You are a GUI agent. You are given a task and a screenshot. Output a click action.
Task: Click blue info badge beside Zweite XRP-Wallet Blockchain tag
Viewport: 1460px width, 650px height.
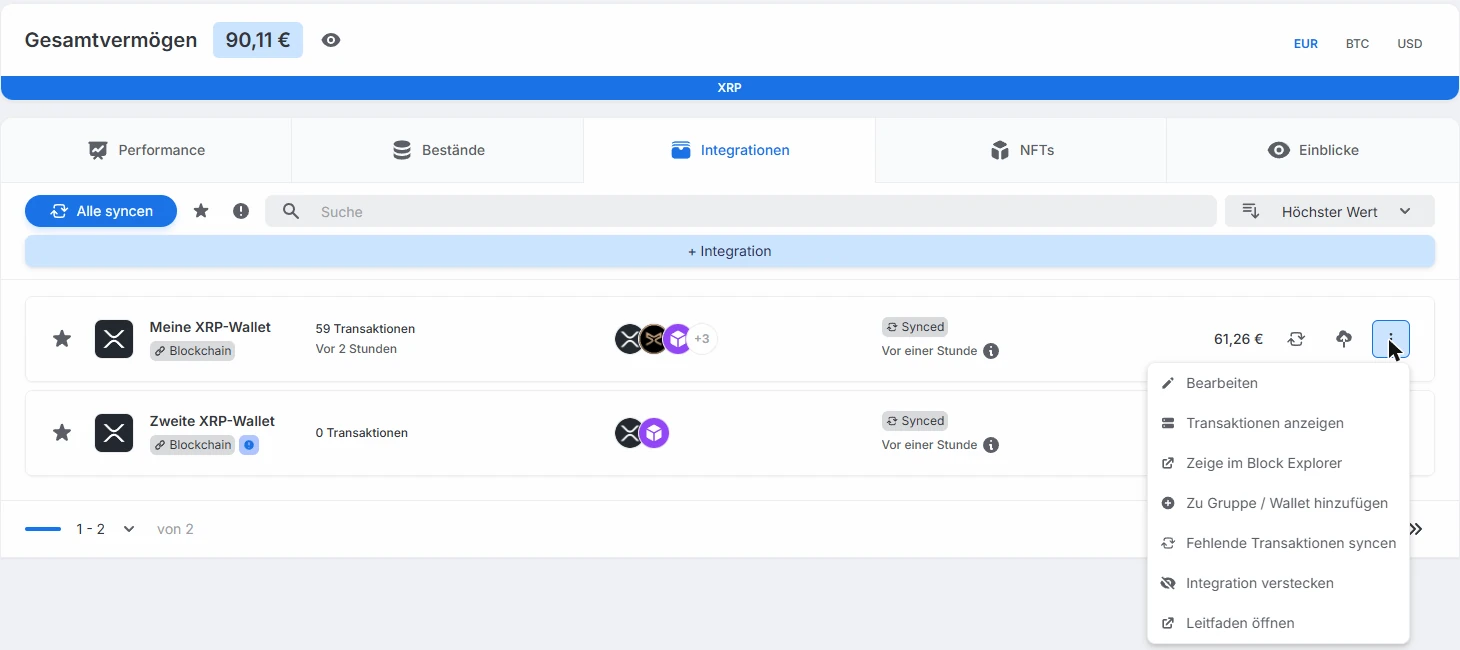[x=249, y=445]
